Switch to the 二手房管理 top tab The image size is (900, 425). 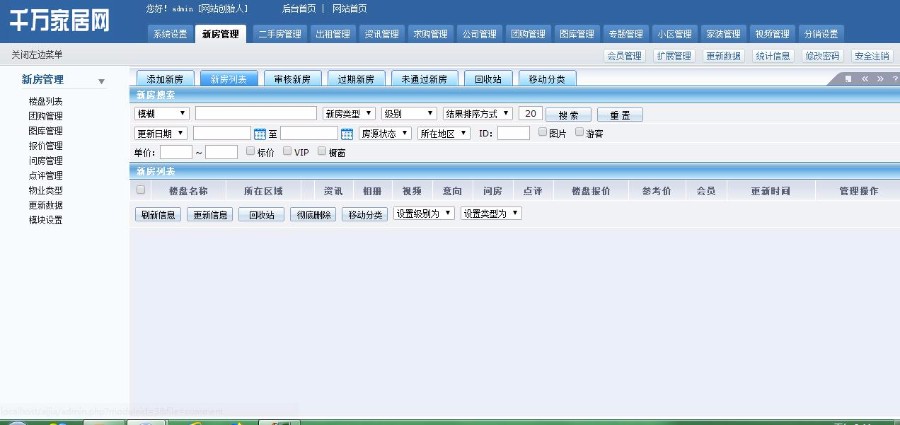pos(280,34)
